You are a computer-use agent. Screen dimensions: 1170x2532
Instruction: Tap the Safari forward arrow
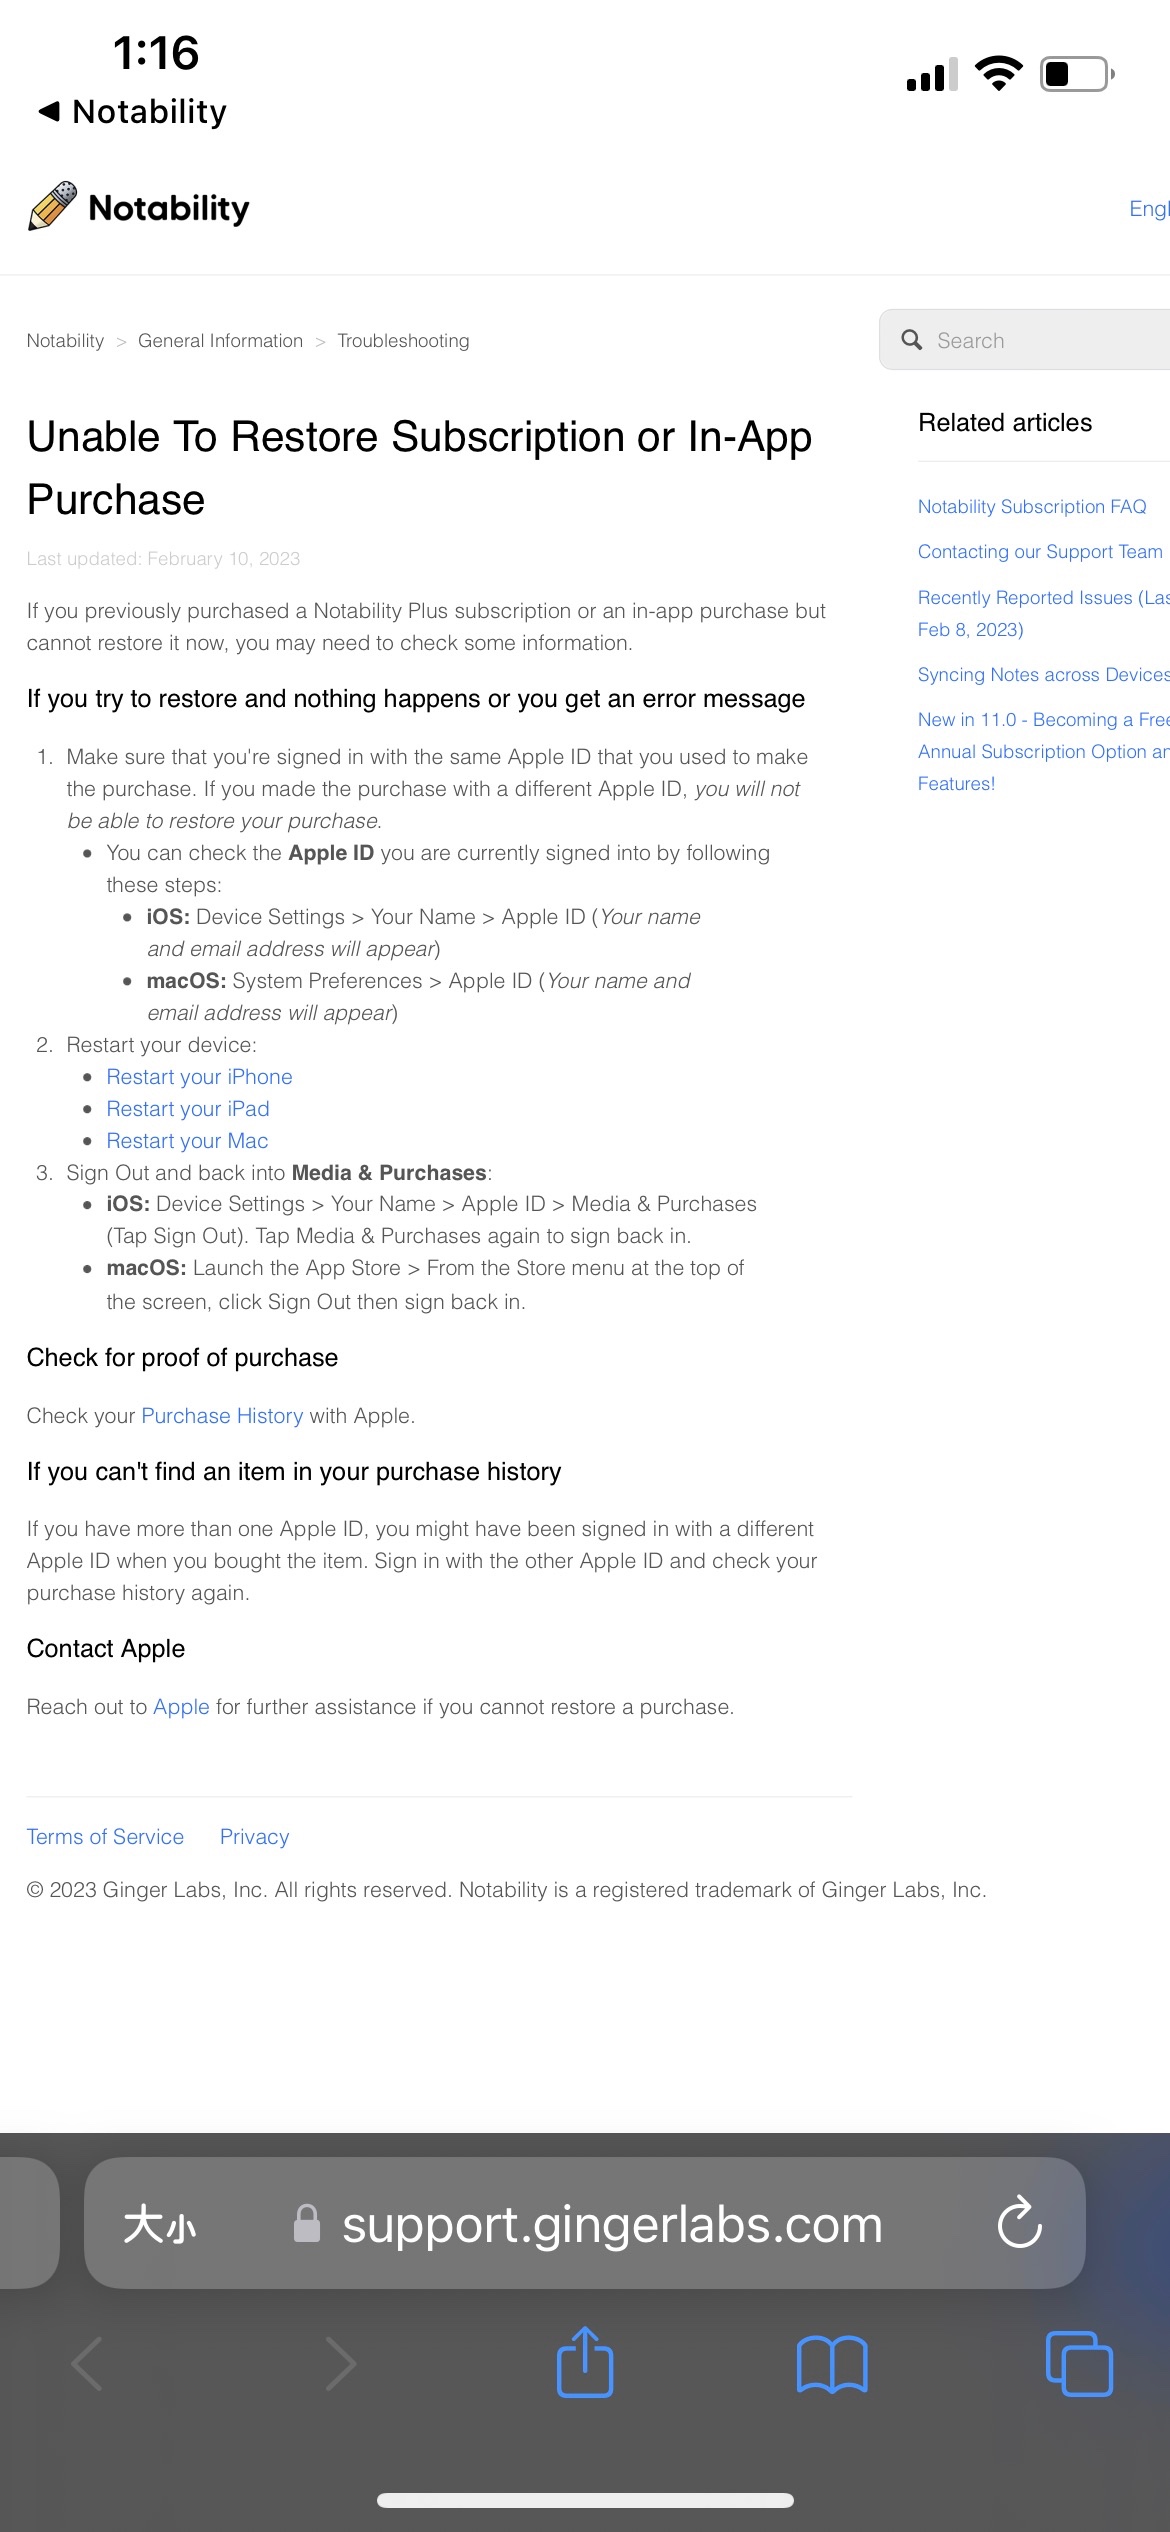pos(340,2364)
